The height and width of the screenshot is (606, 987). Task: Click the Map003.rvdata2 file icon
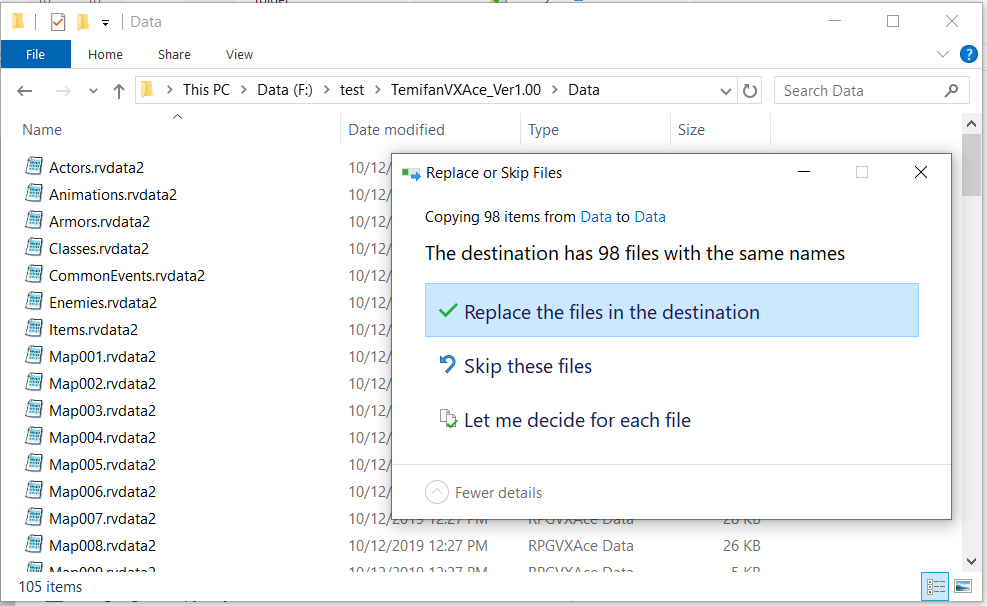(34, 410)
